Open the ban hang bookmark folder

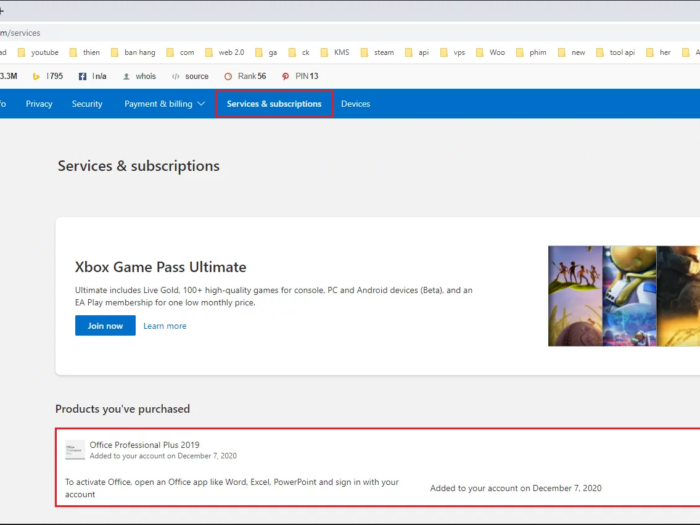133,52
